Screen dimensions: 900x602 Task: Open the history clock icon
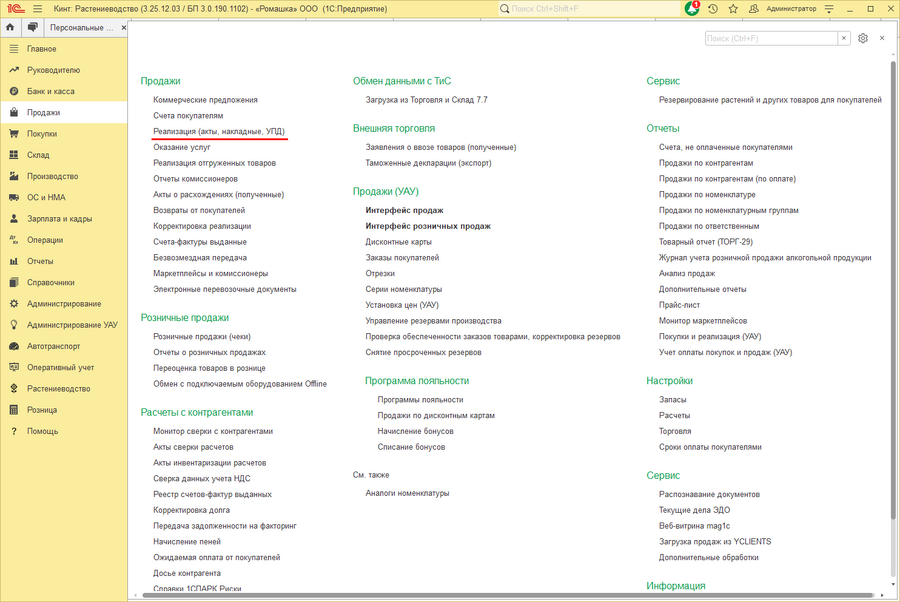click(713, 9)
